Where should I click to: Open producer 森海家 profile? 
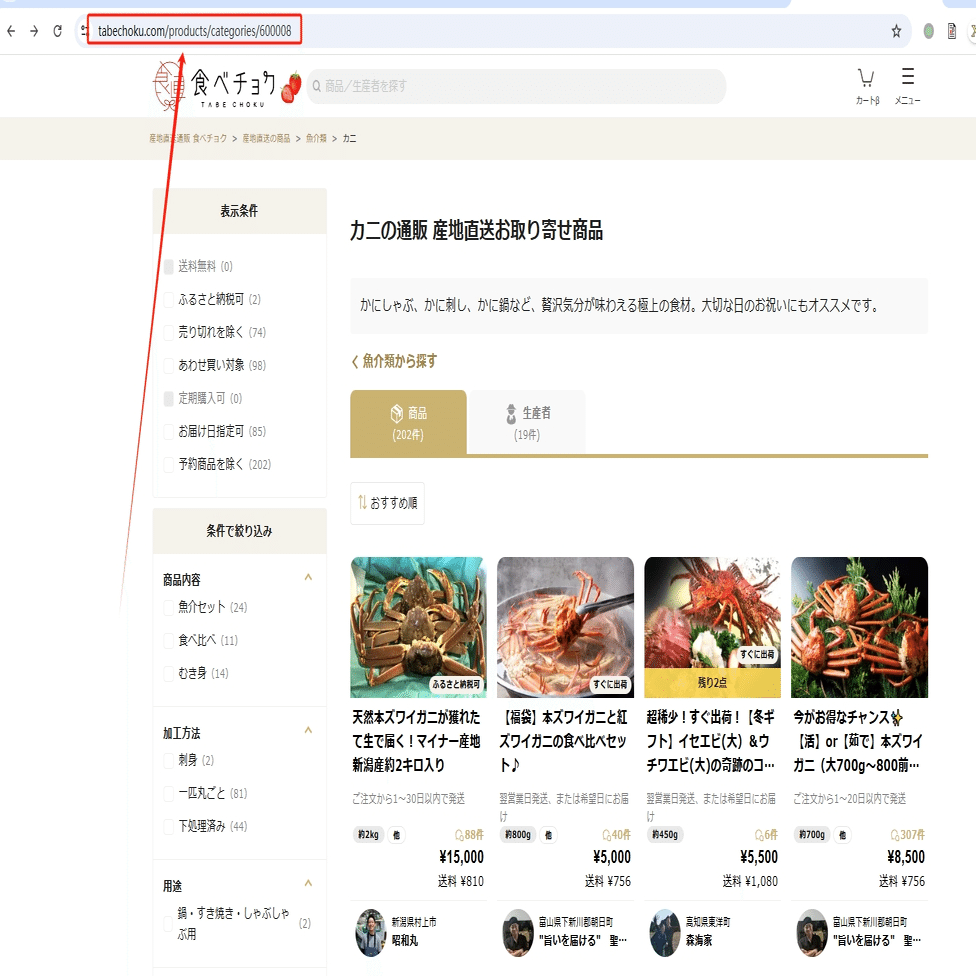click(x=698, y=941)
